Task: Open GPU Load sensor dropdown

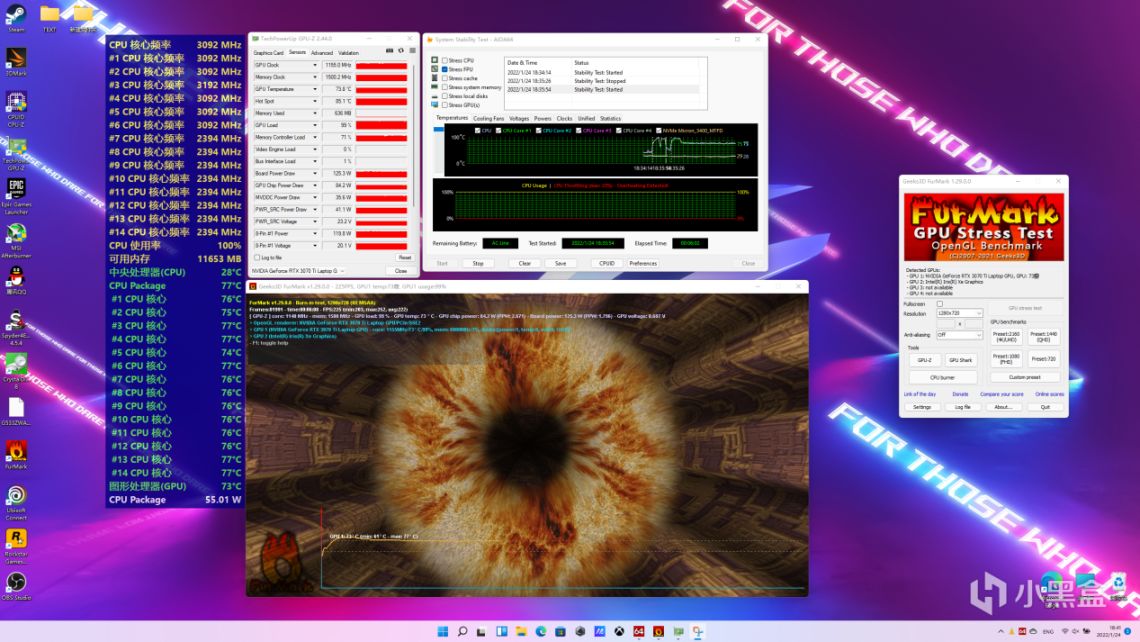Action: 315,125
